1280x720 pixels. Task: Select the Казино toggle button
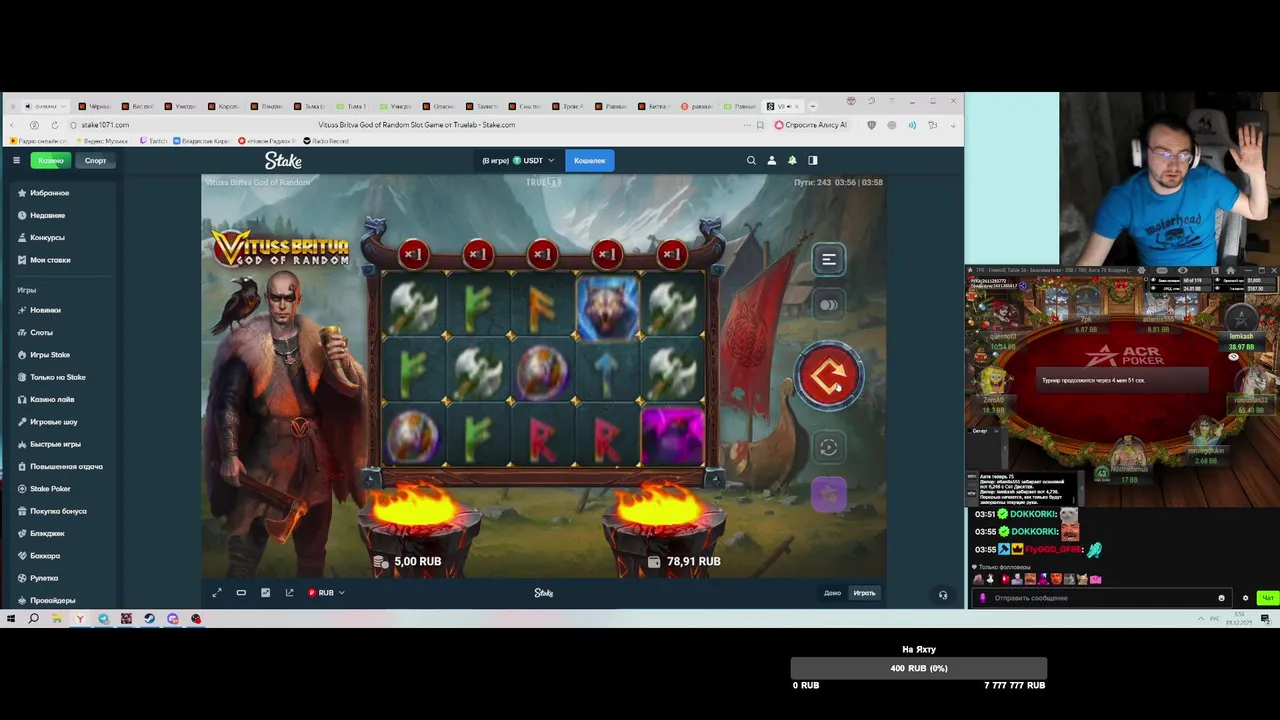pos(51,160)
